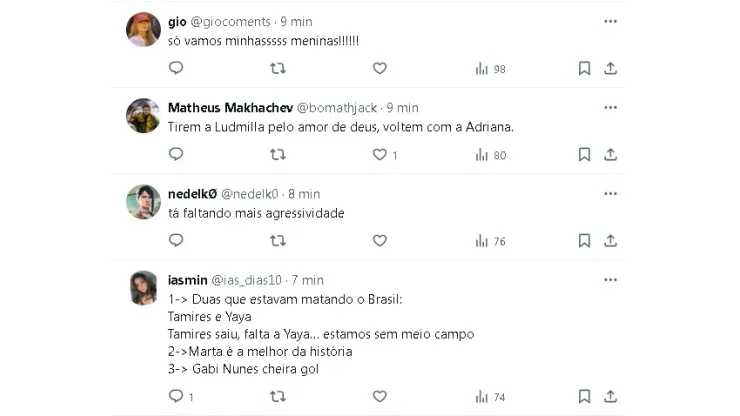The width and height of the screenshot is (740, 416).
Task: Open gio's profile picture
Action: click(143, 29)
